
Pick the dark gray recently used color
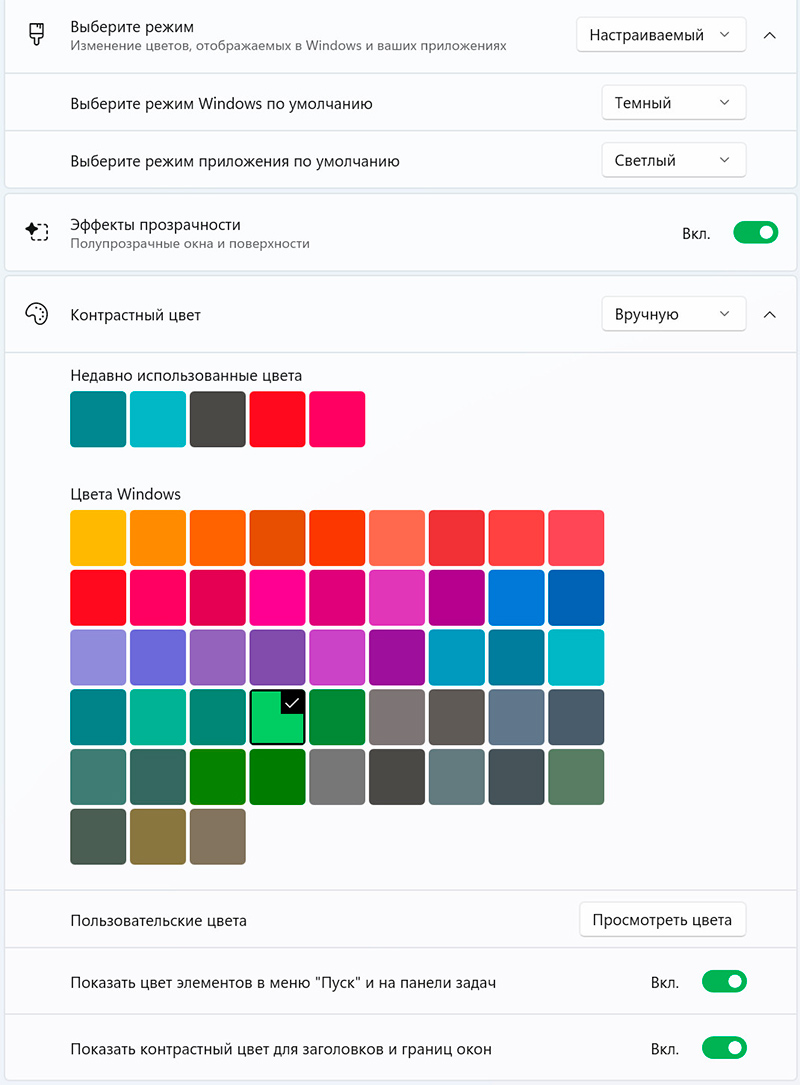click(217, 419)
